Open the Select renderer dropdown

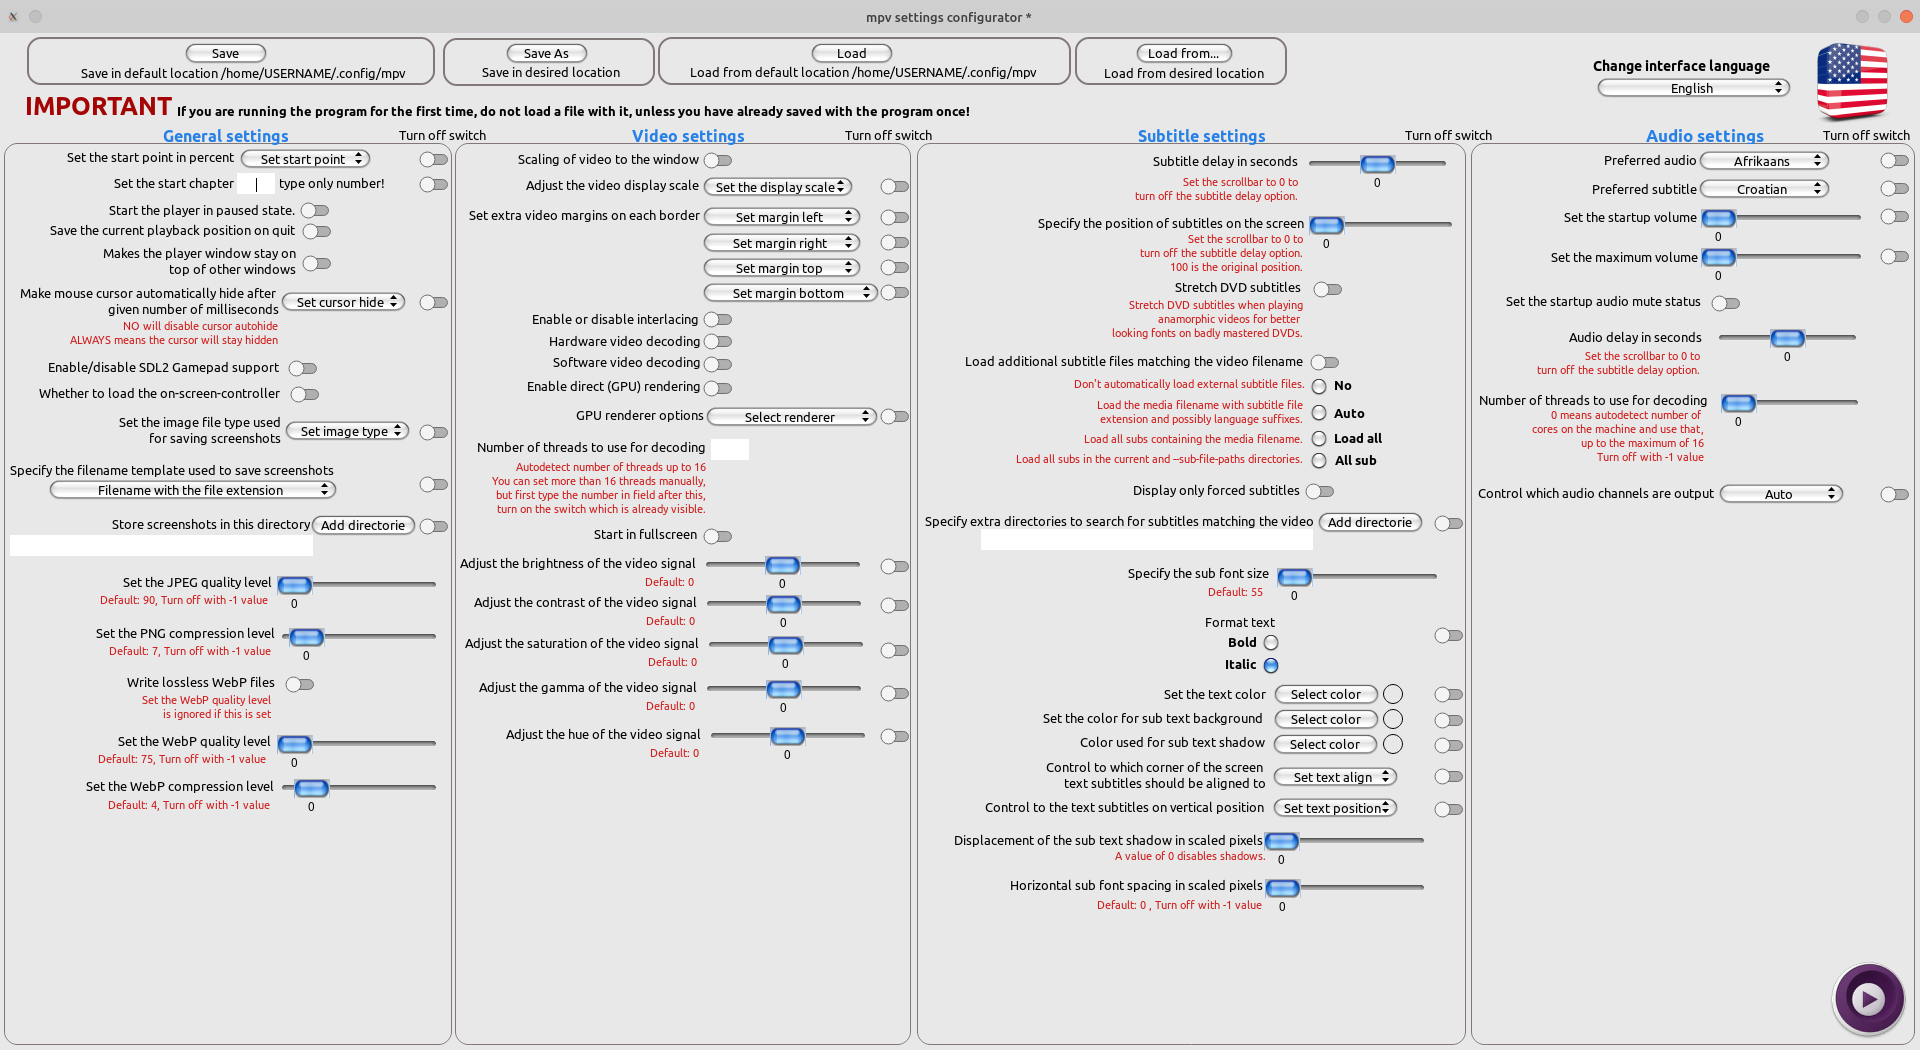[792, 417]
